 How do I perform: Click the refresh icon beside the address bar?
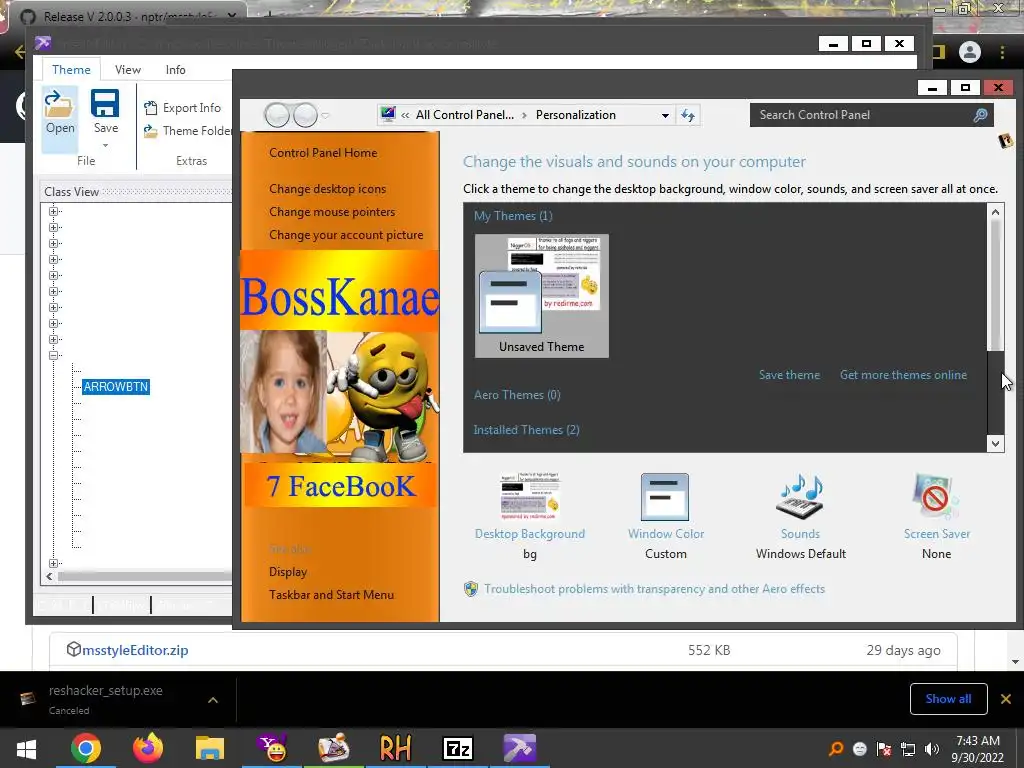(688, 116)
